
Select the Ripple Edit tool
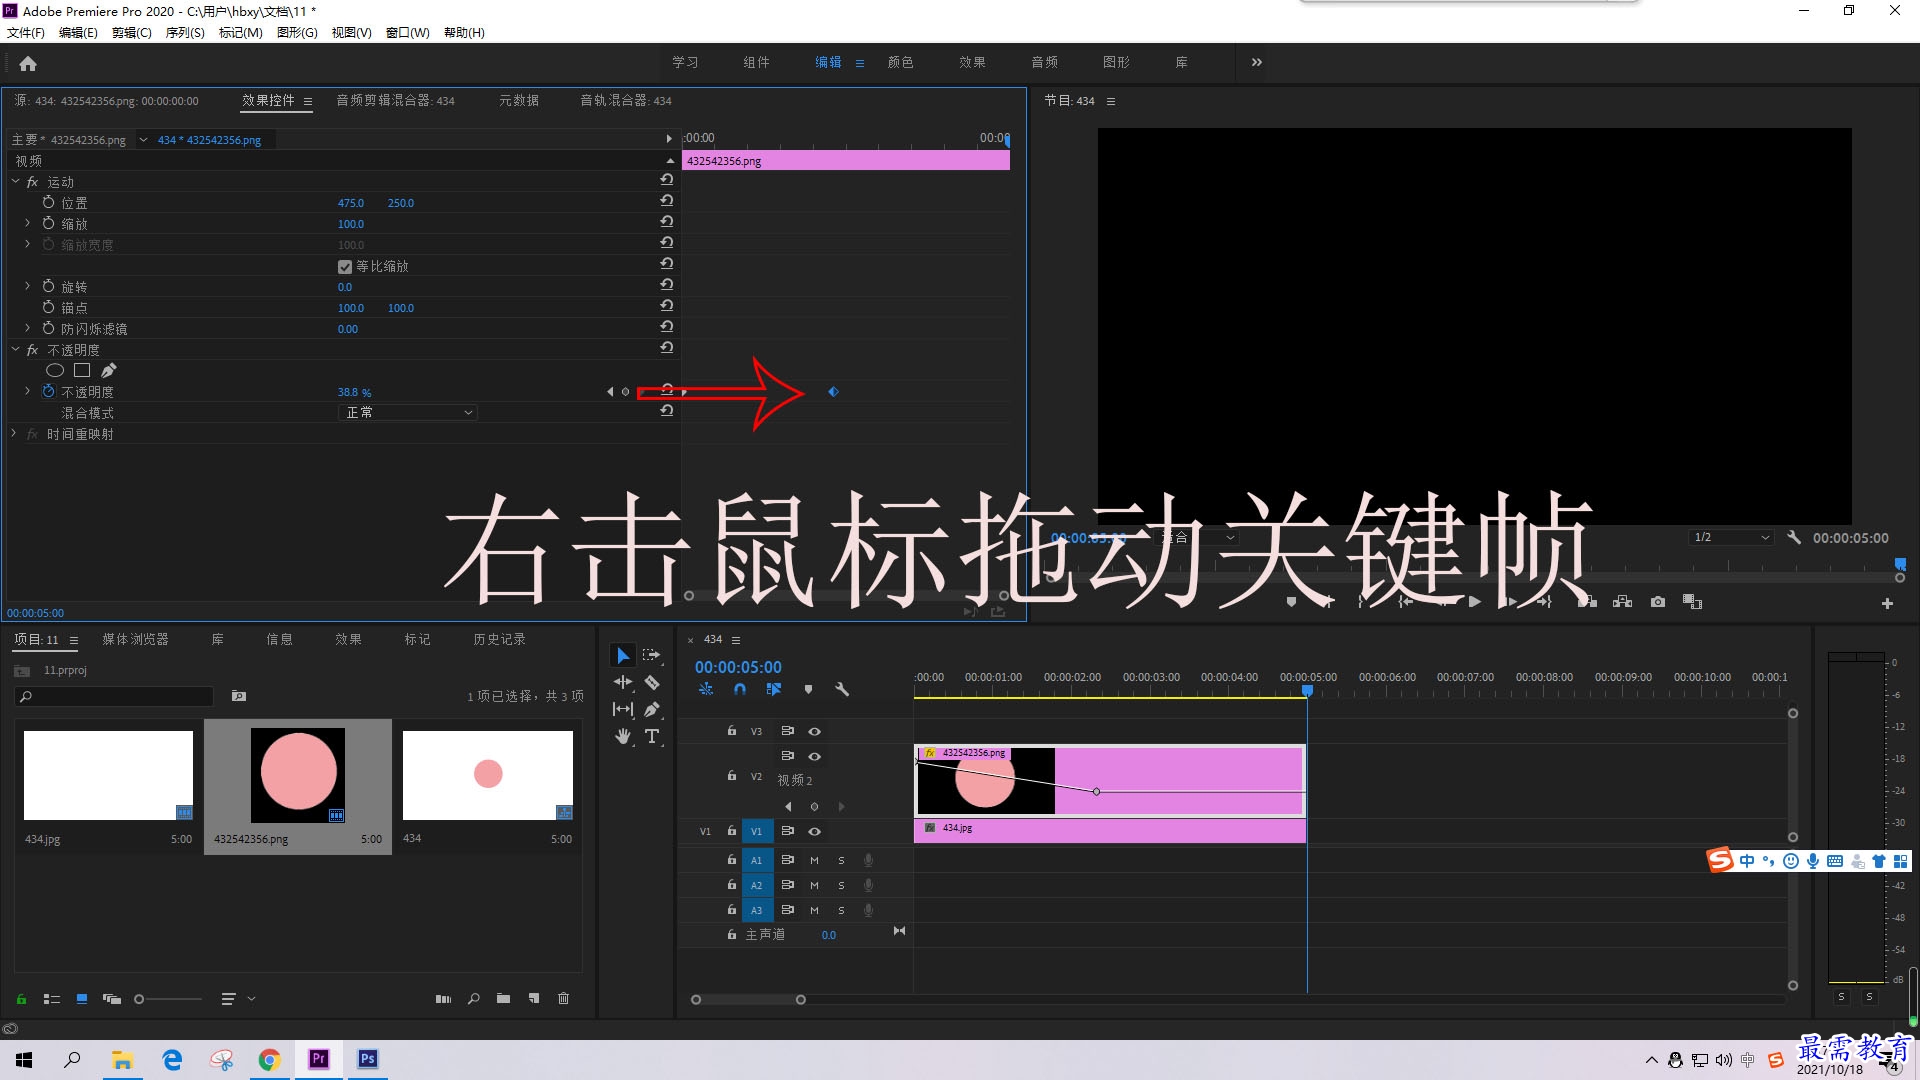(x=623, y=682)
